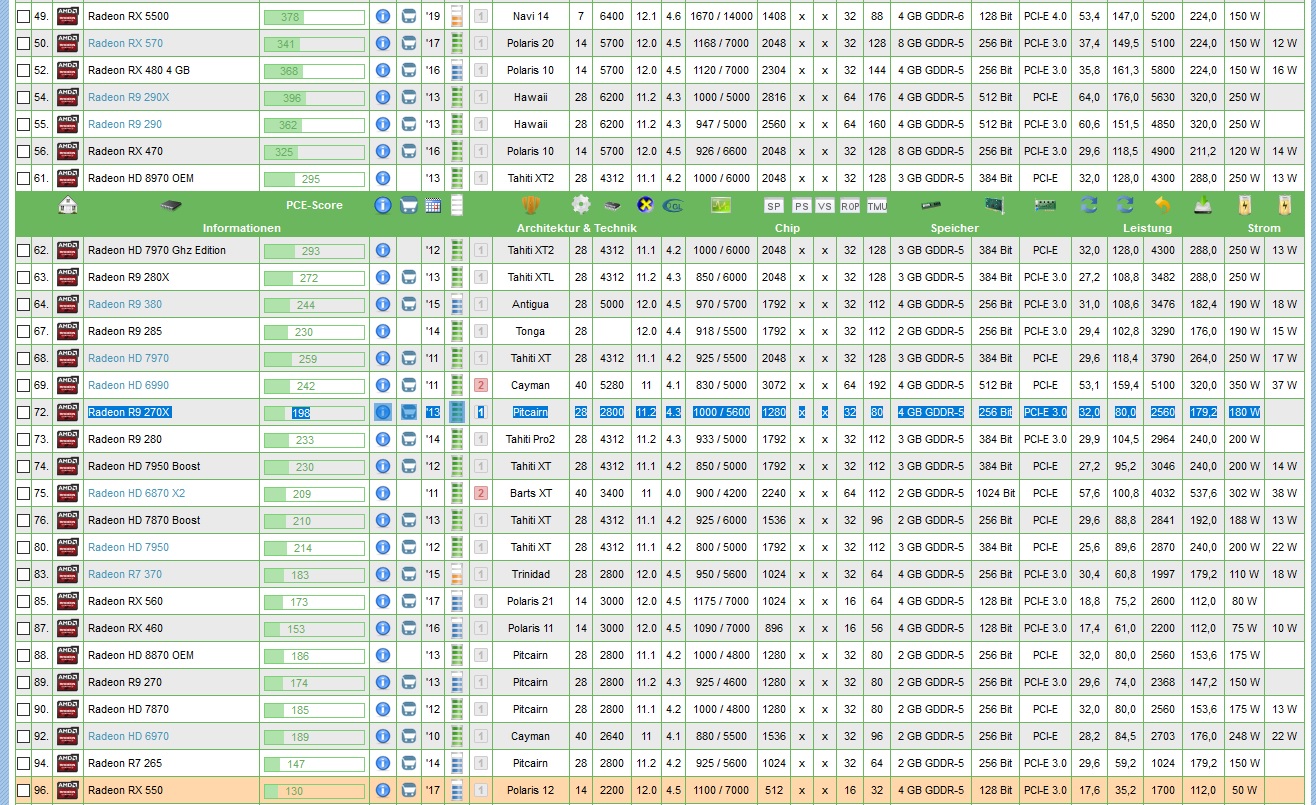Check the box for row 67 Radeon R9 285

coord(24,331)
